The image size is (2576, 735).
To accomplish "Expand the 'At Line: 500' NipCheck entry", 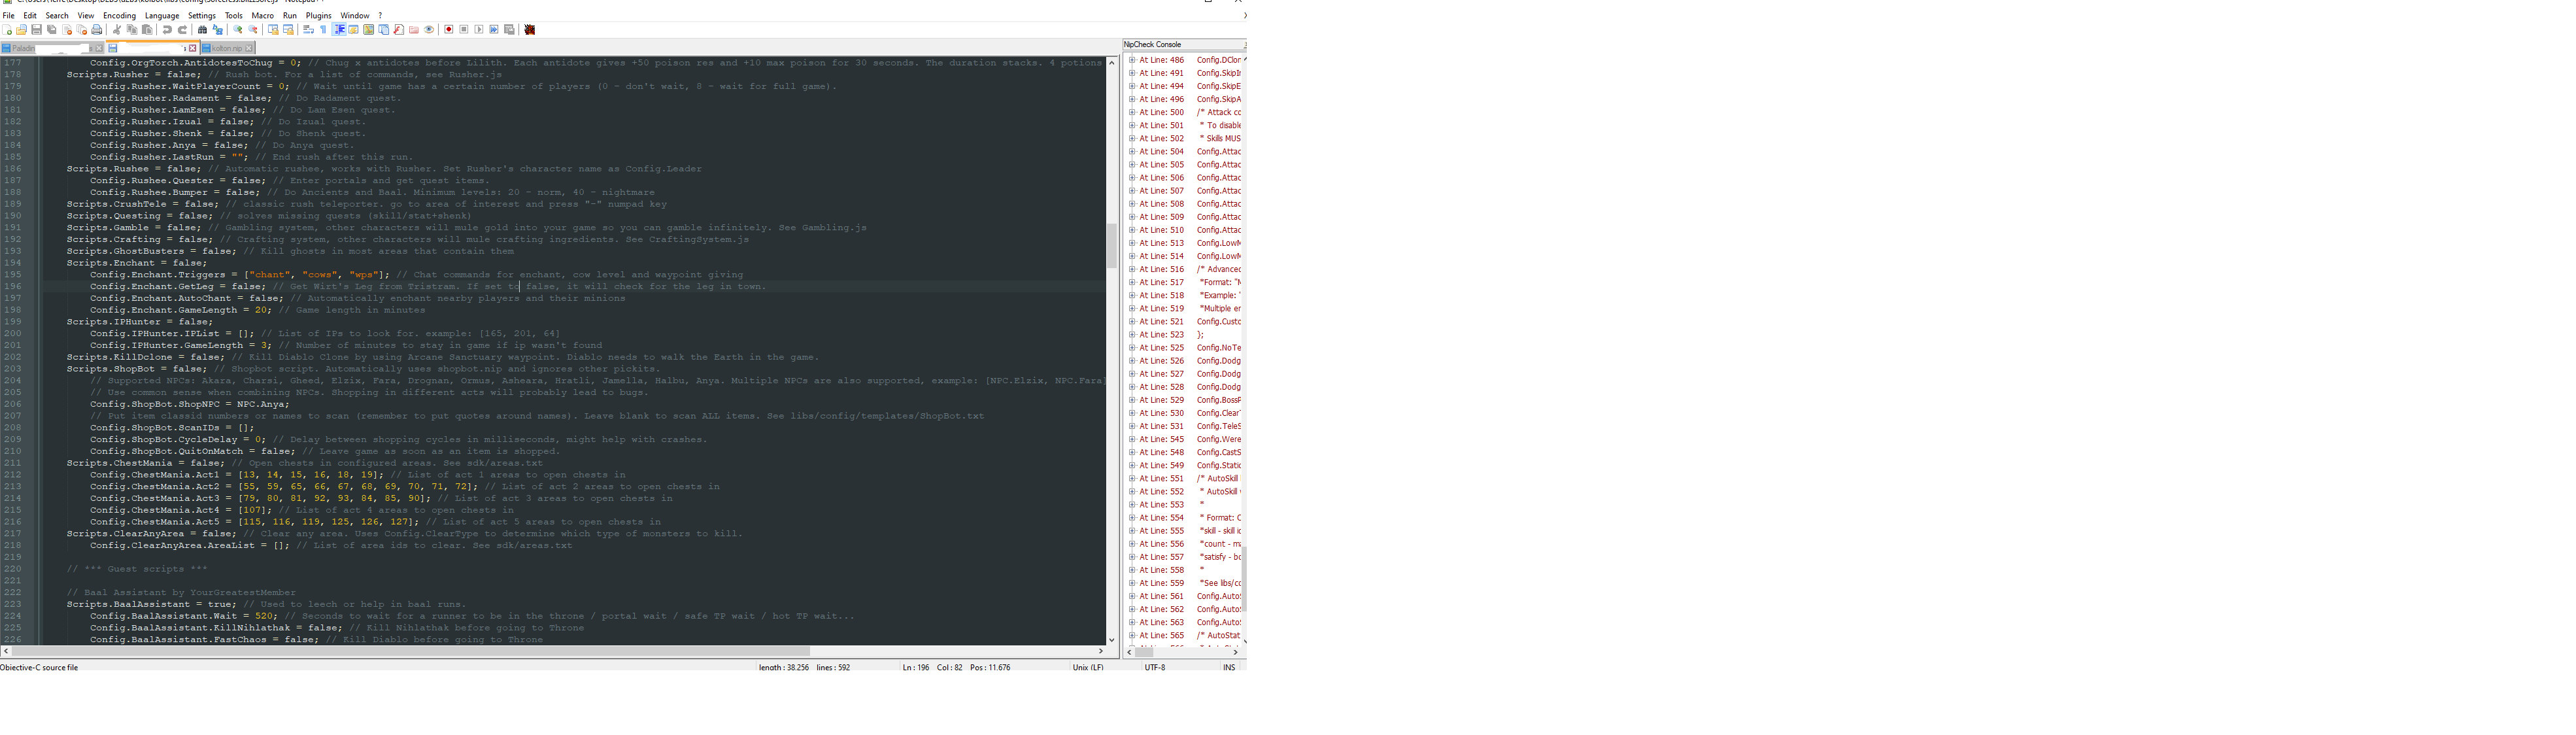I will (x=1131, y=112).
